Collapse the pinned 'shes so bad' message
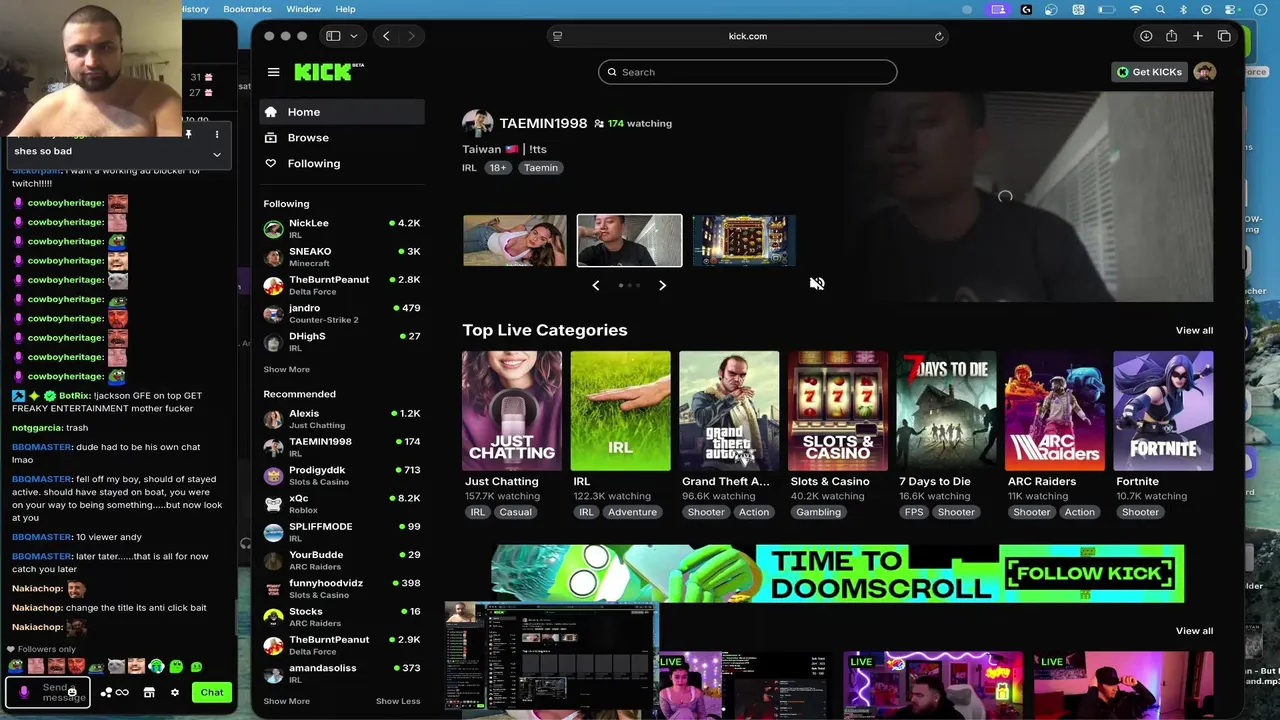The width and height of the screenshot is (1280, 720). (x=216, y=154)
